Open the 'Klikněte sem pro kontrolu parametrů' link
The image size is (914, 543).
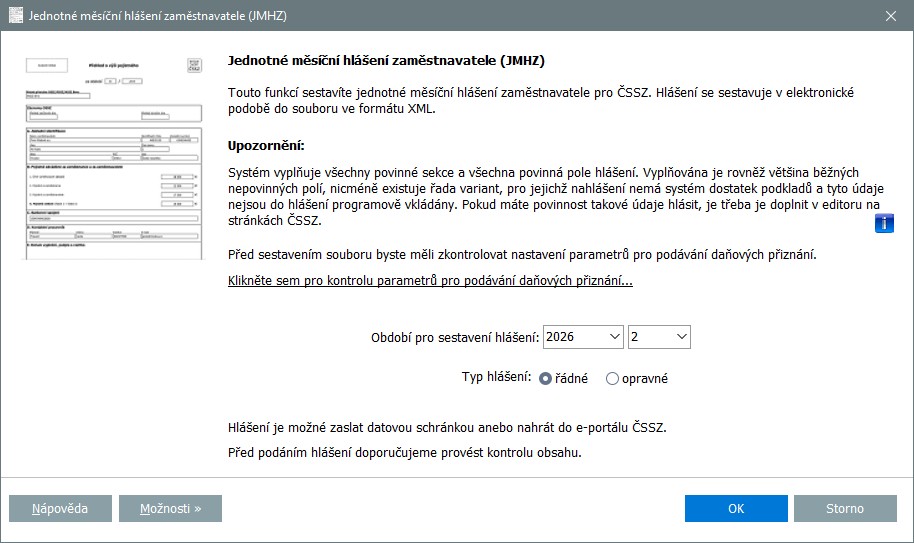tap(430, 281)
